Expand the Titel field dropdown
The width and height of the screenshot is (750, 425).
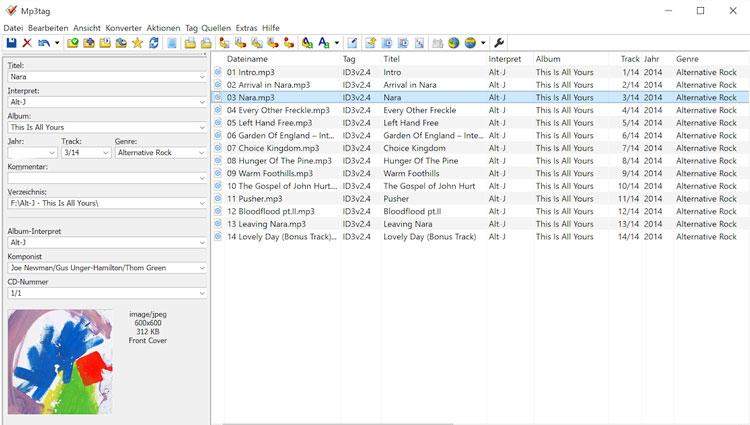(x=203, y=76)
